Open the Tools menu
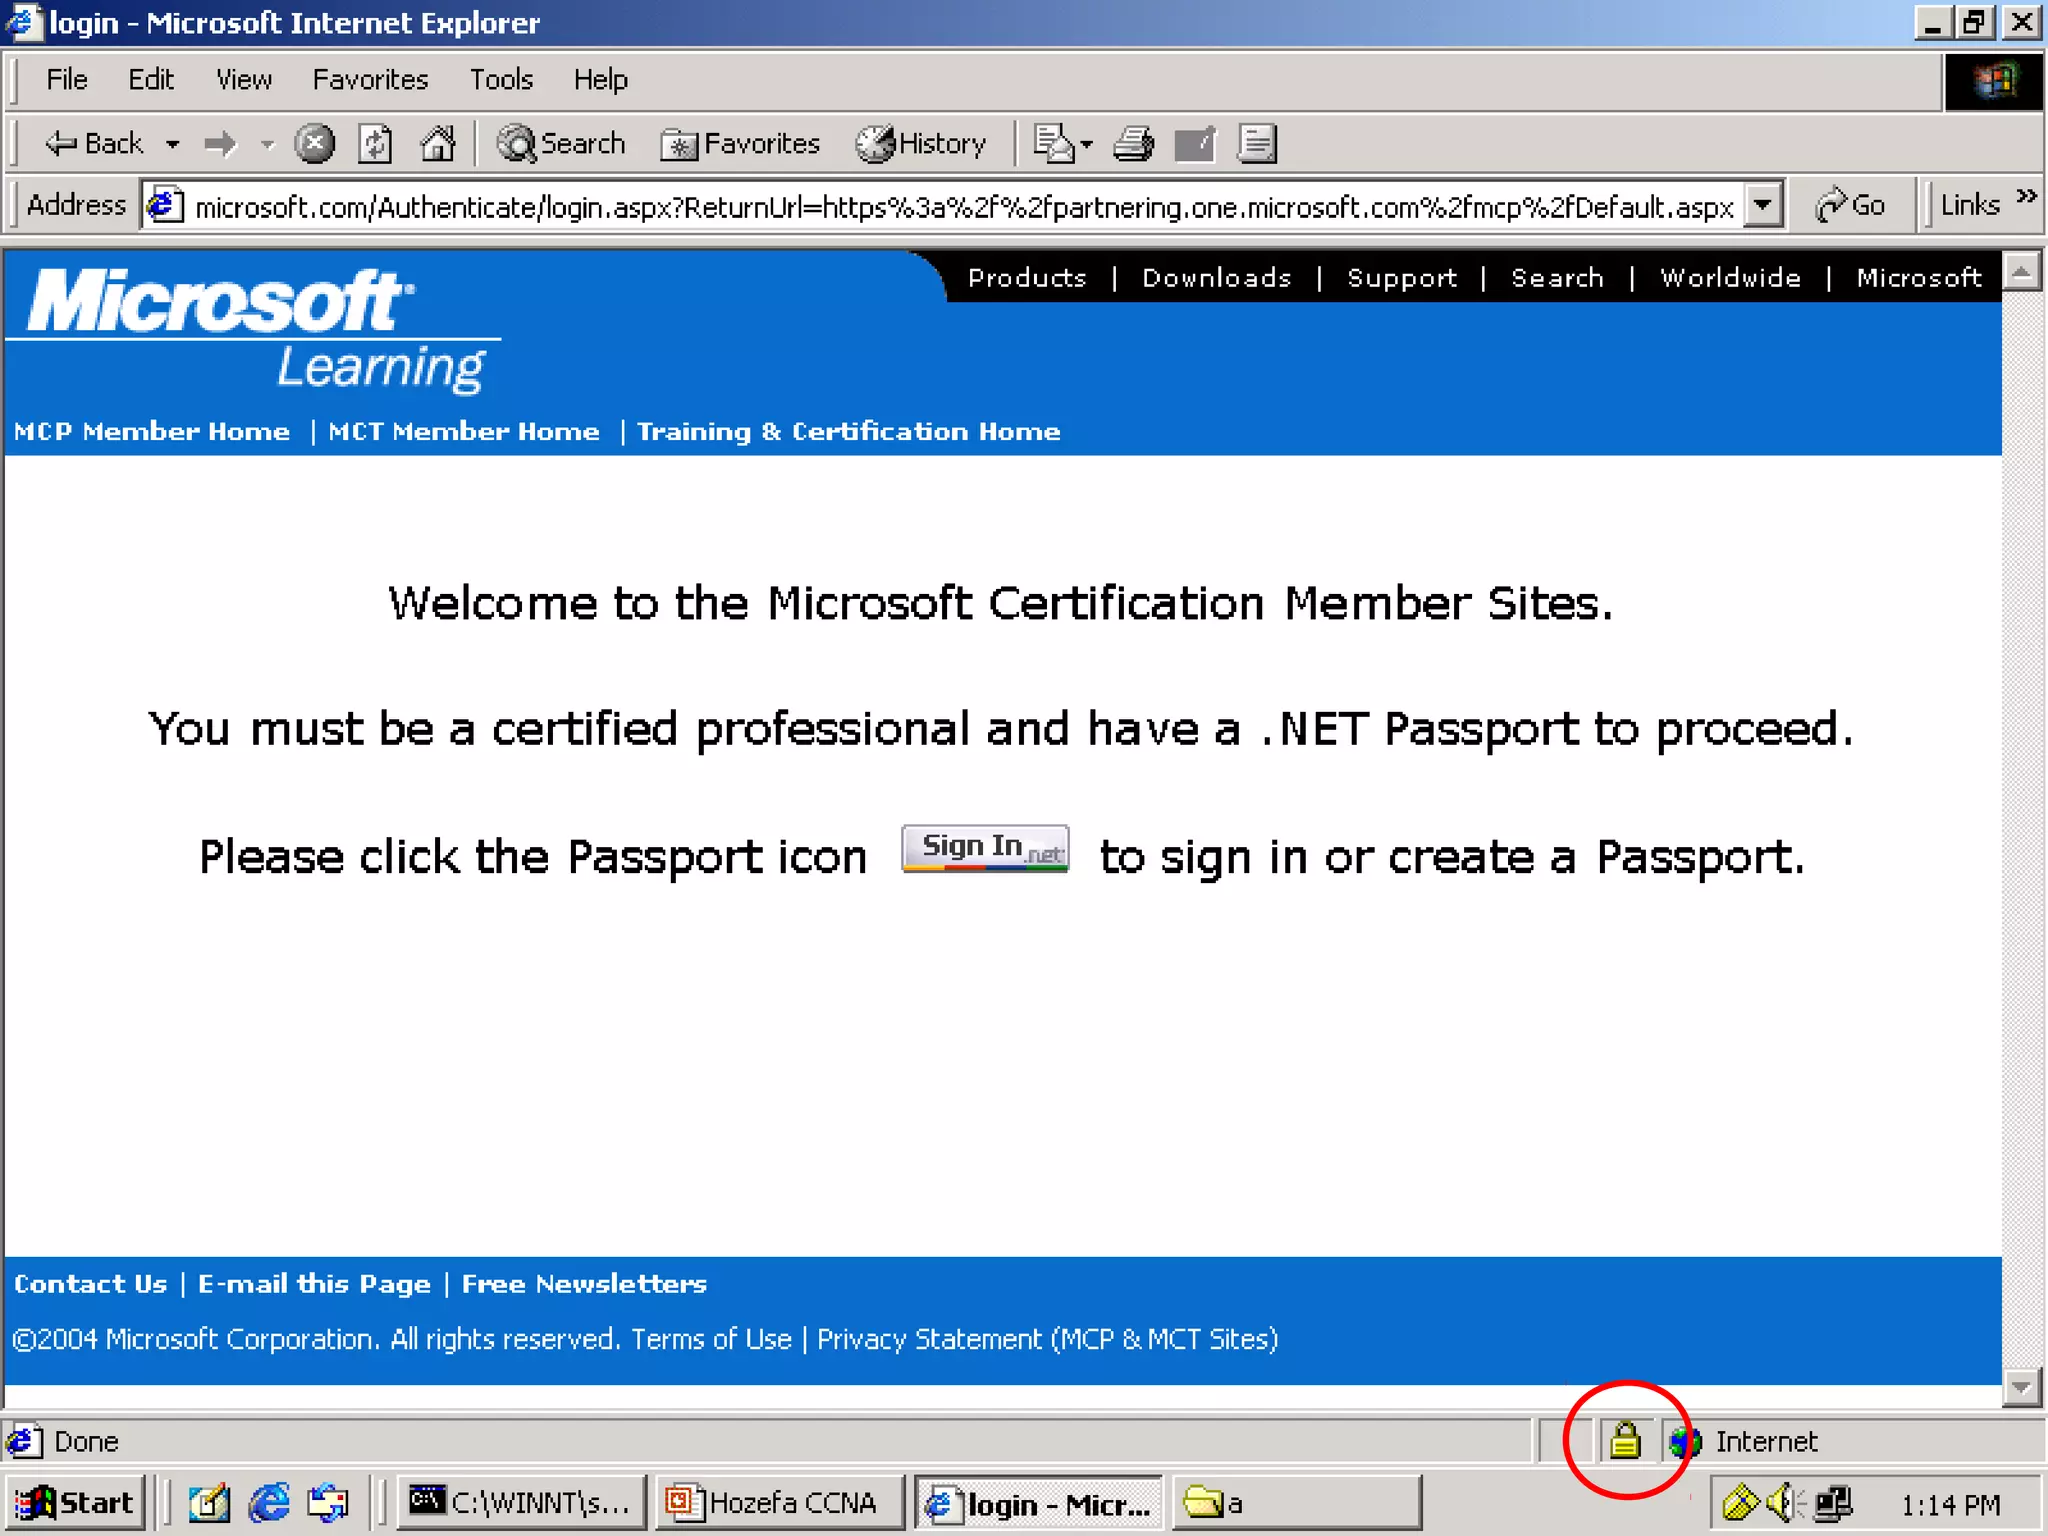This screenshot has width=2048, height=1536. [x=501, y=80]
